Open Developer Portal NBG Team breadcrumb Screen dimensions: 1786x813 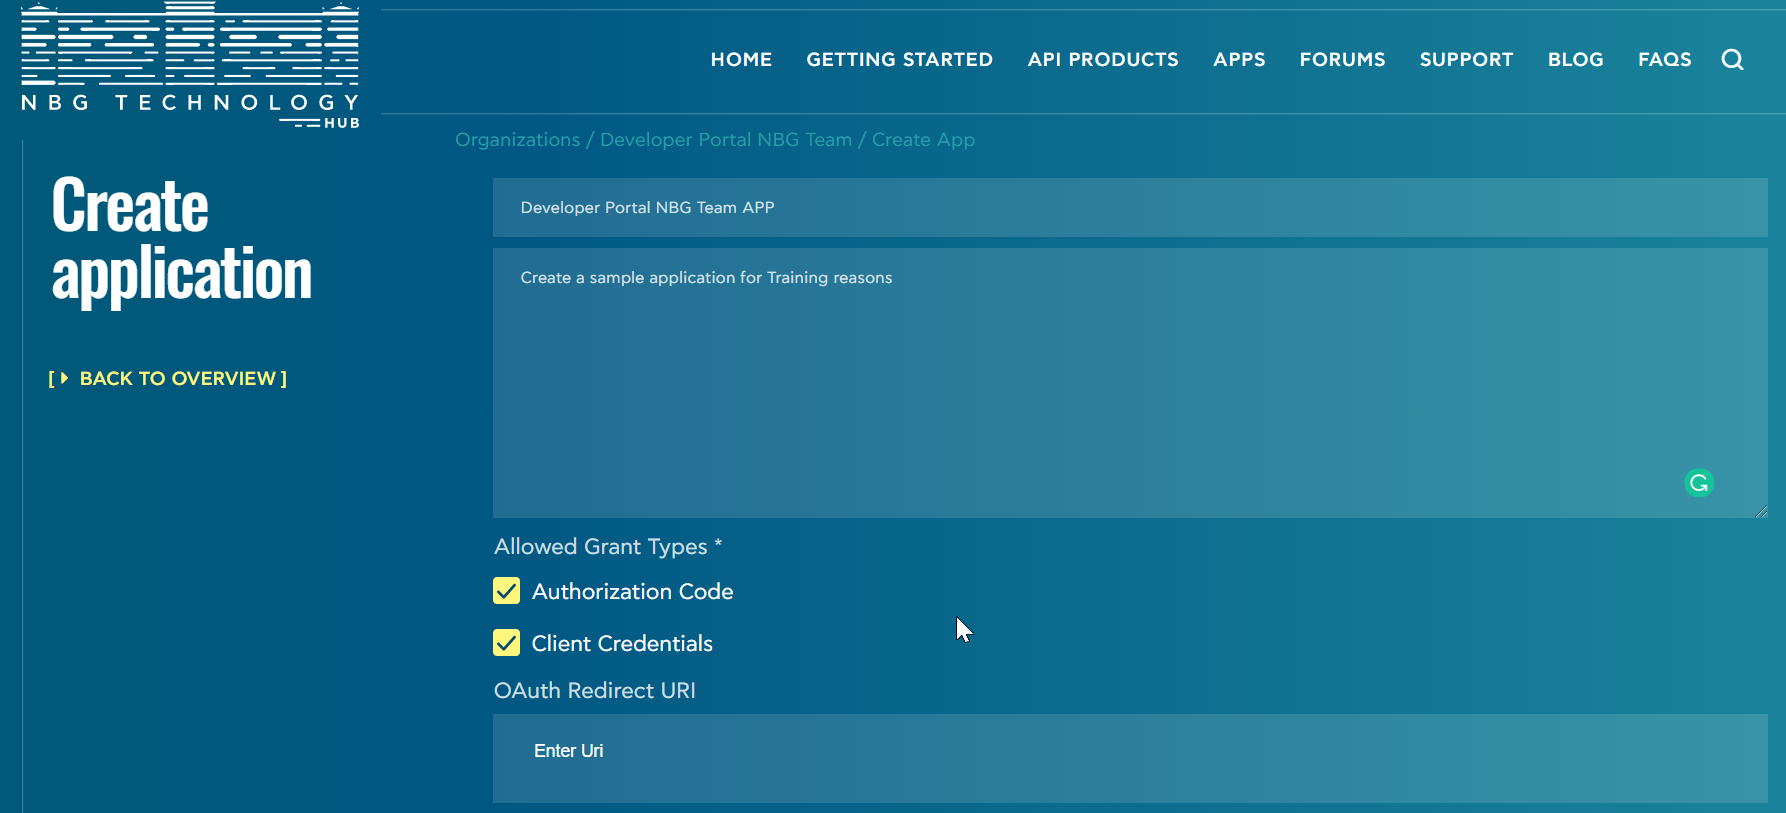[x=725, y=140]
